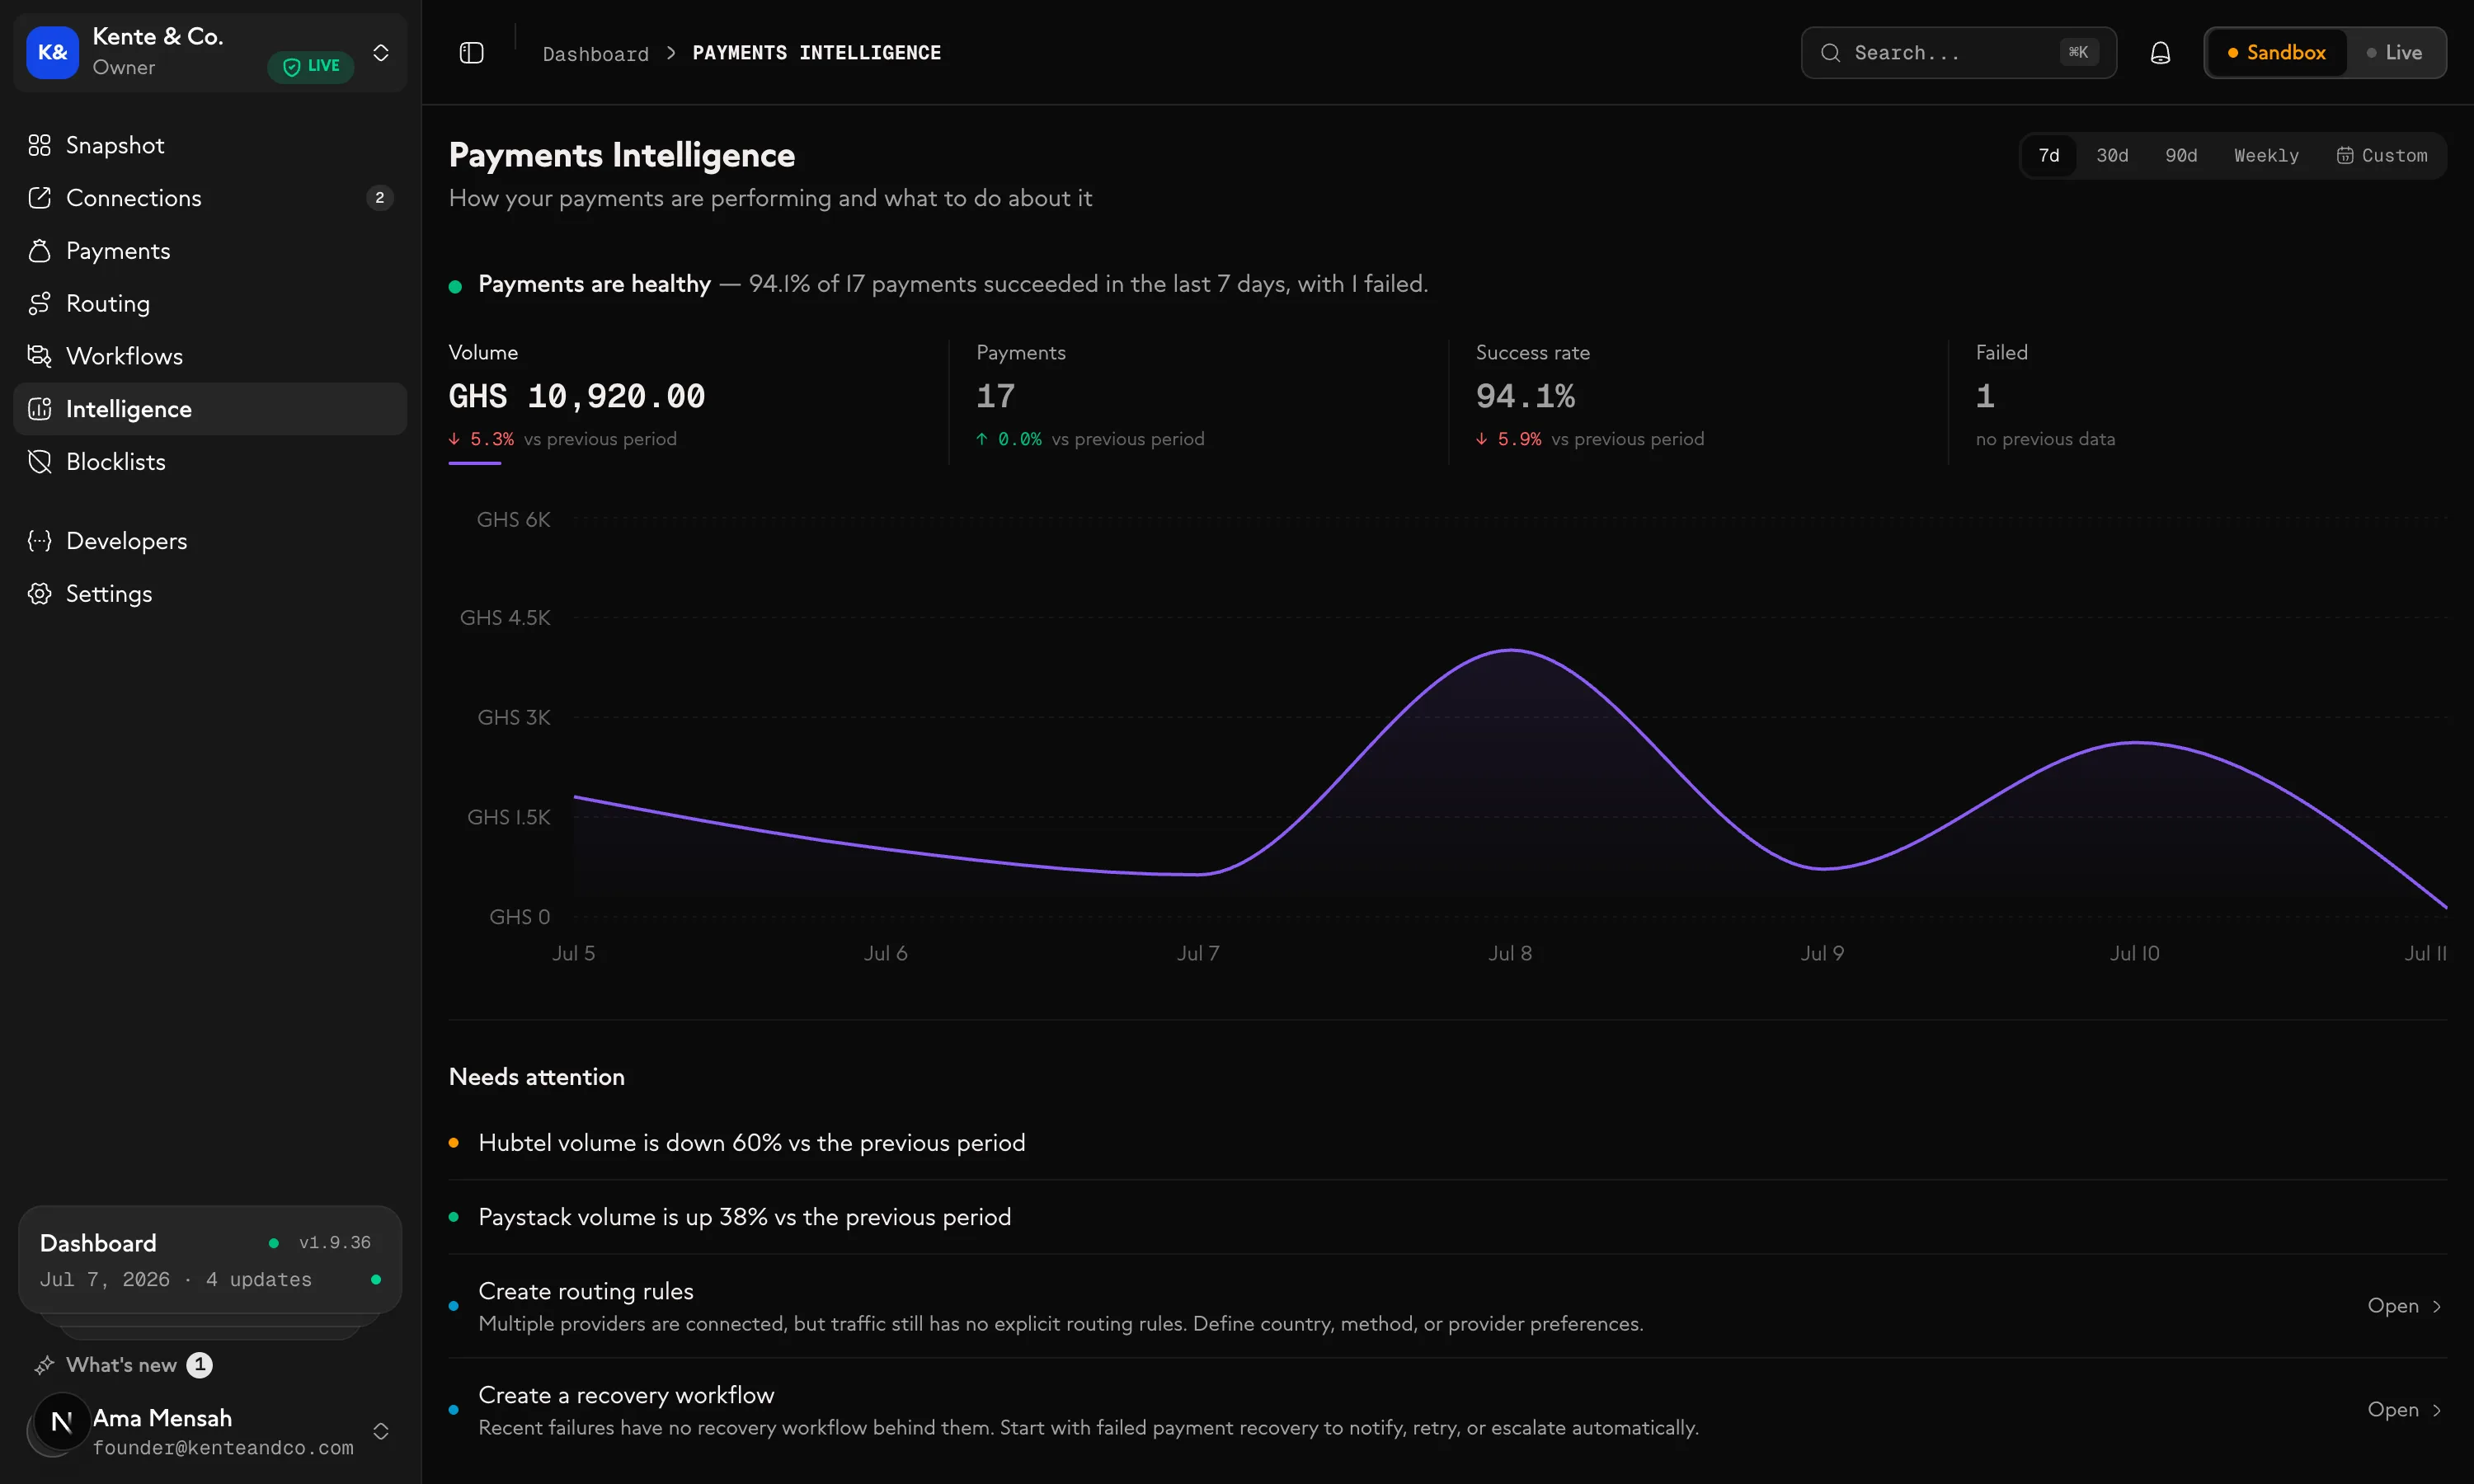The width and height of the screenshot is (2474, 1484).
Task: Click the Intelligence chart icon
Action: 39,409
